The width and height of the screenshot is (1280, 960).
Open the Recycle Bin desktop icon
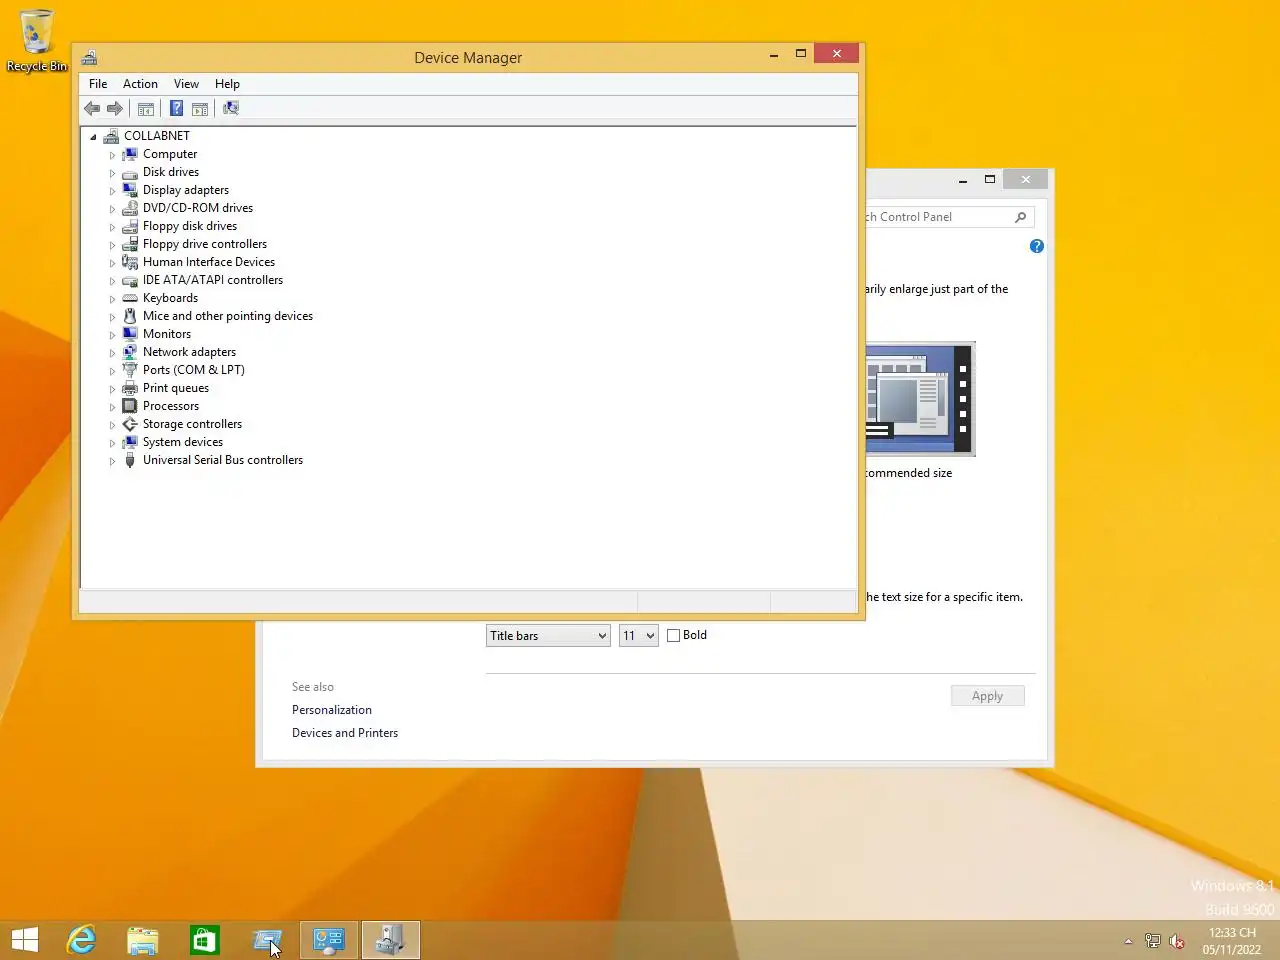pyautogui.click(x=37, y=41)
